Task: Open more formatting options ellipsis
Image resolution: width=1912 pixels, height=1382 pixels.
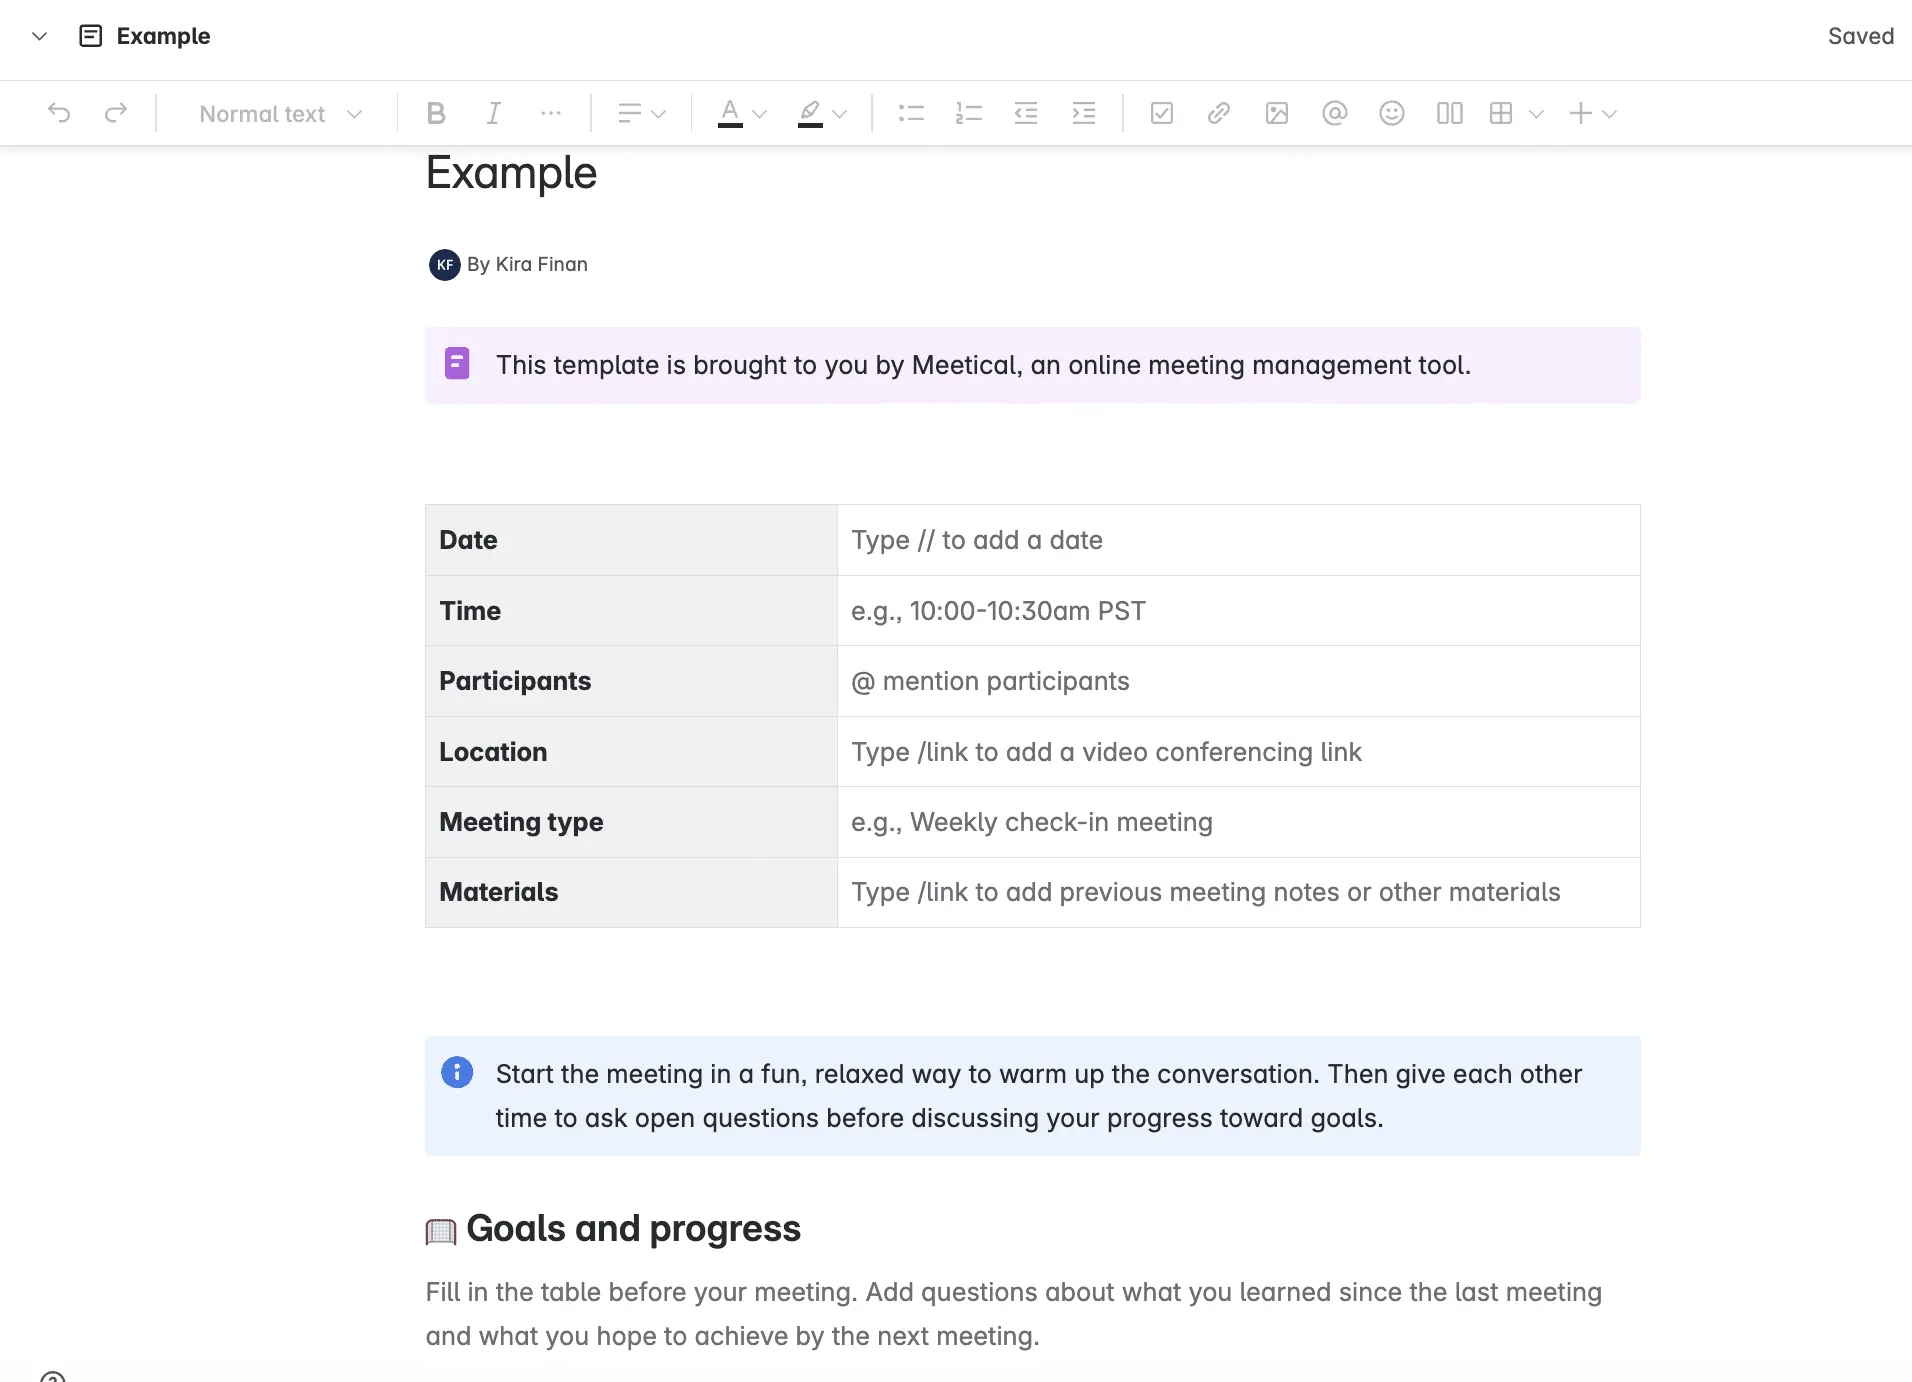Action: click(551, 113)
